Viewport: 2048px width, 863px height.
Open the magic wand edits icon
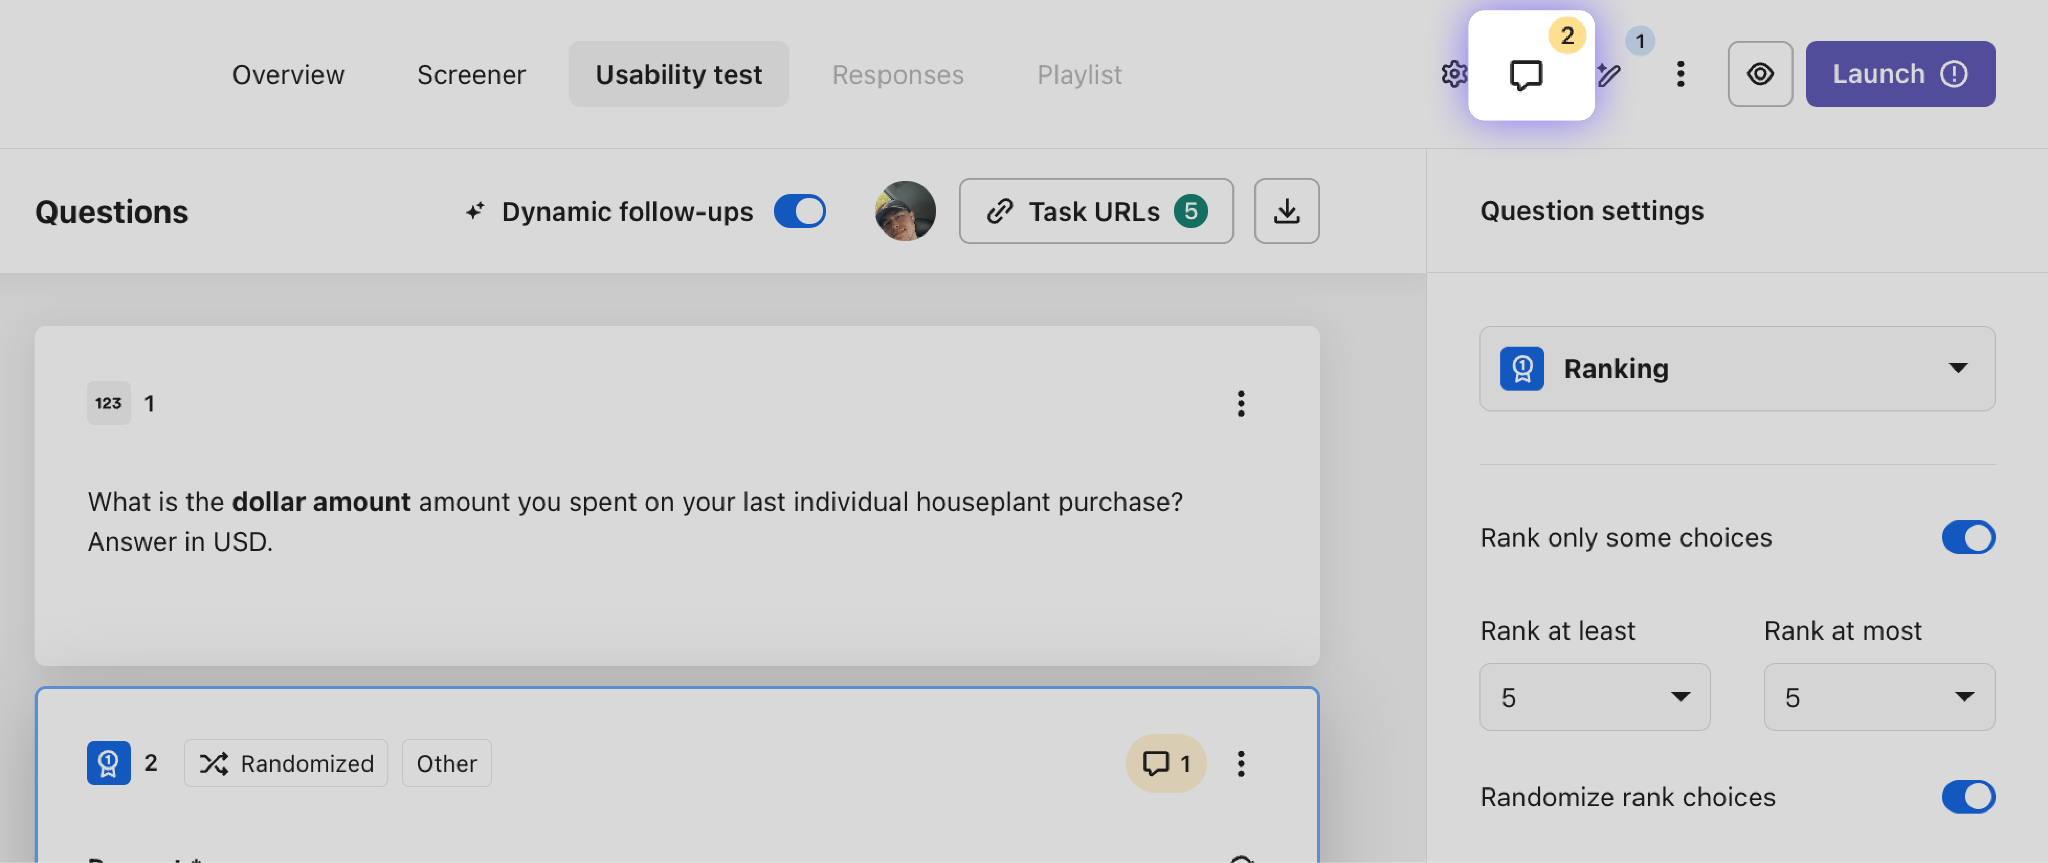pos(1609,75)
